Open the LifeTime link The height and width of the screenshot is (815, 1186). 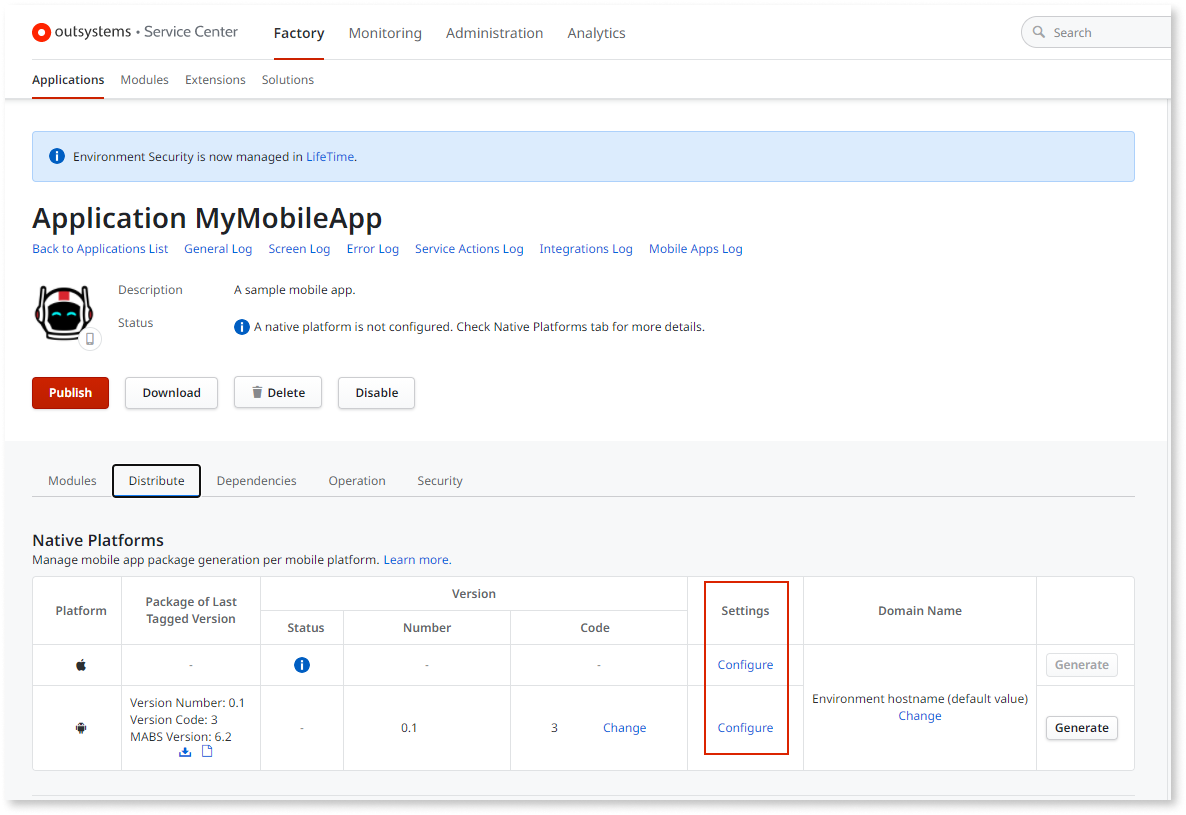pos(330,156)
